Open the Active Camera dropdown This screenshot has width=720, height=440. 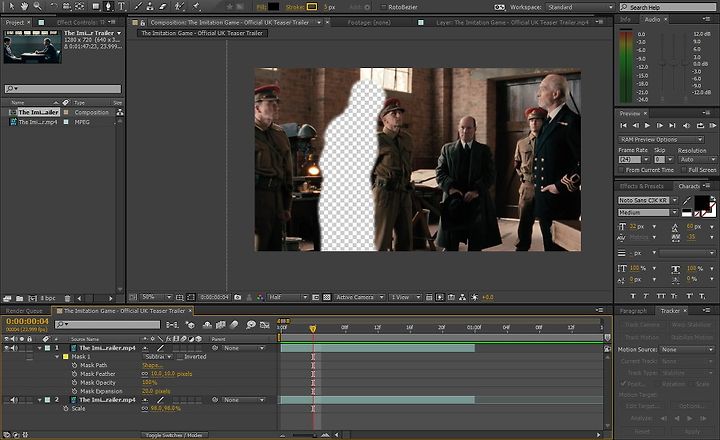(x=360, y=297)
